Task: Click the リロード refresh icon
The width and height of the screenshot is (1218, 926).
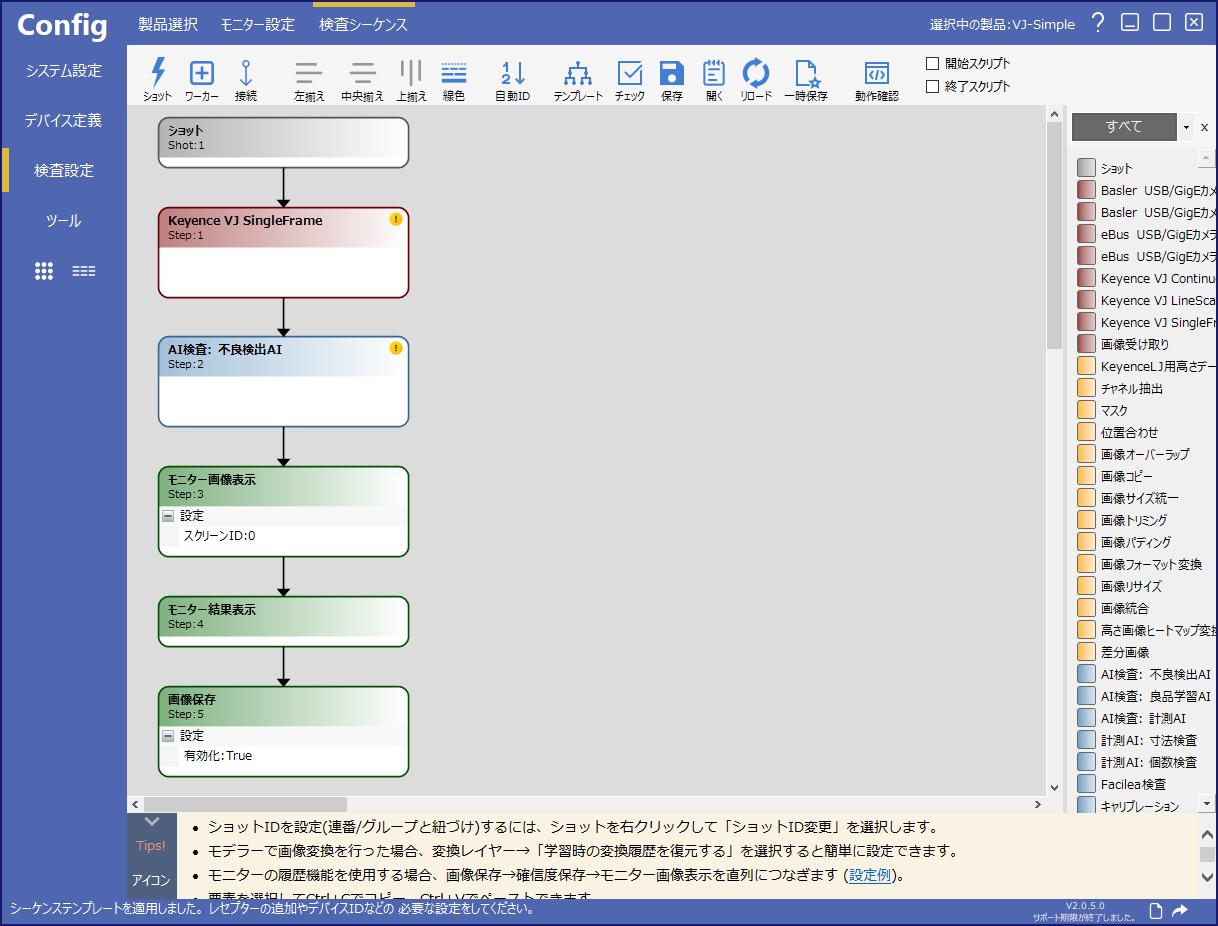Action: click(755, 73)
